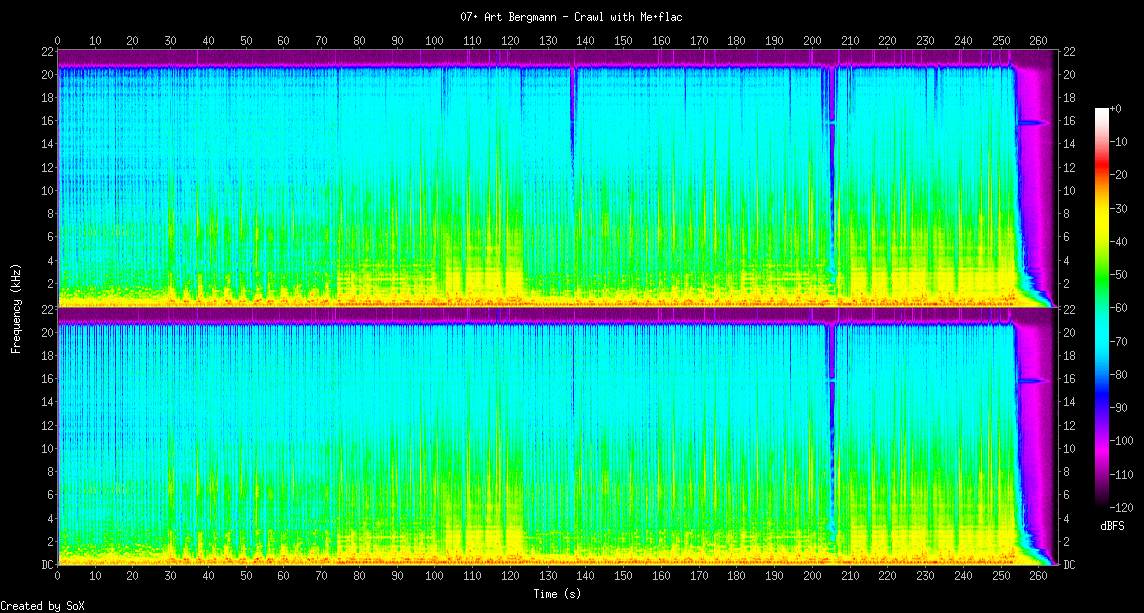
Task: Click the 260 tick on the top time axis
Action: pyautogui.click(x=1038, y=41)
